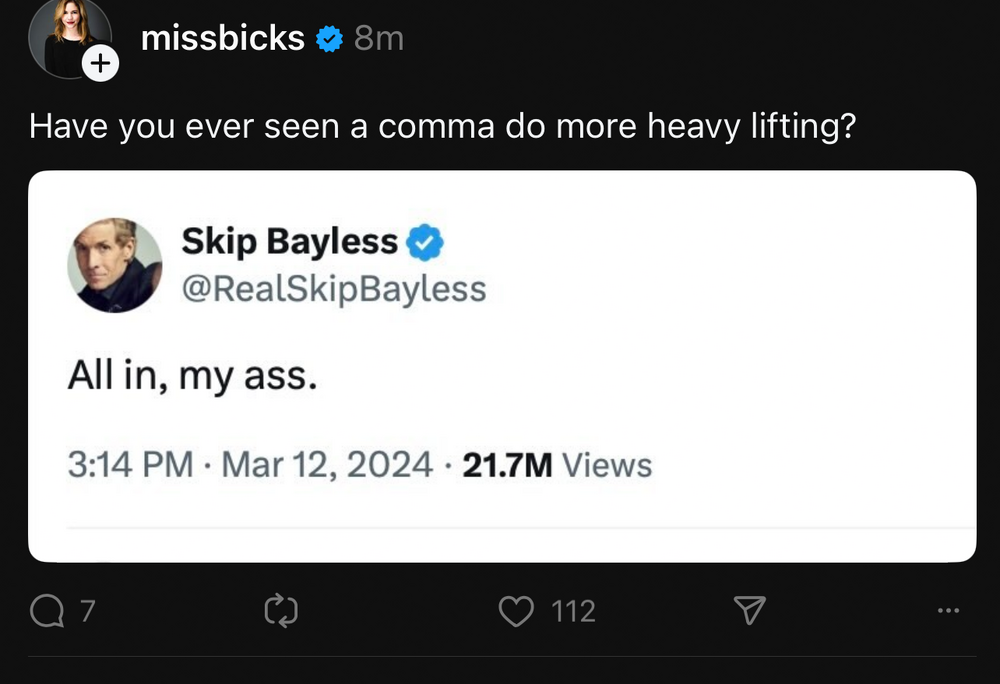The width and height of the screenshot is (1000, 684).
Task: Click the 21.7M Views count
Action: pyautogui.click(x=557, y=465)
